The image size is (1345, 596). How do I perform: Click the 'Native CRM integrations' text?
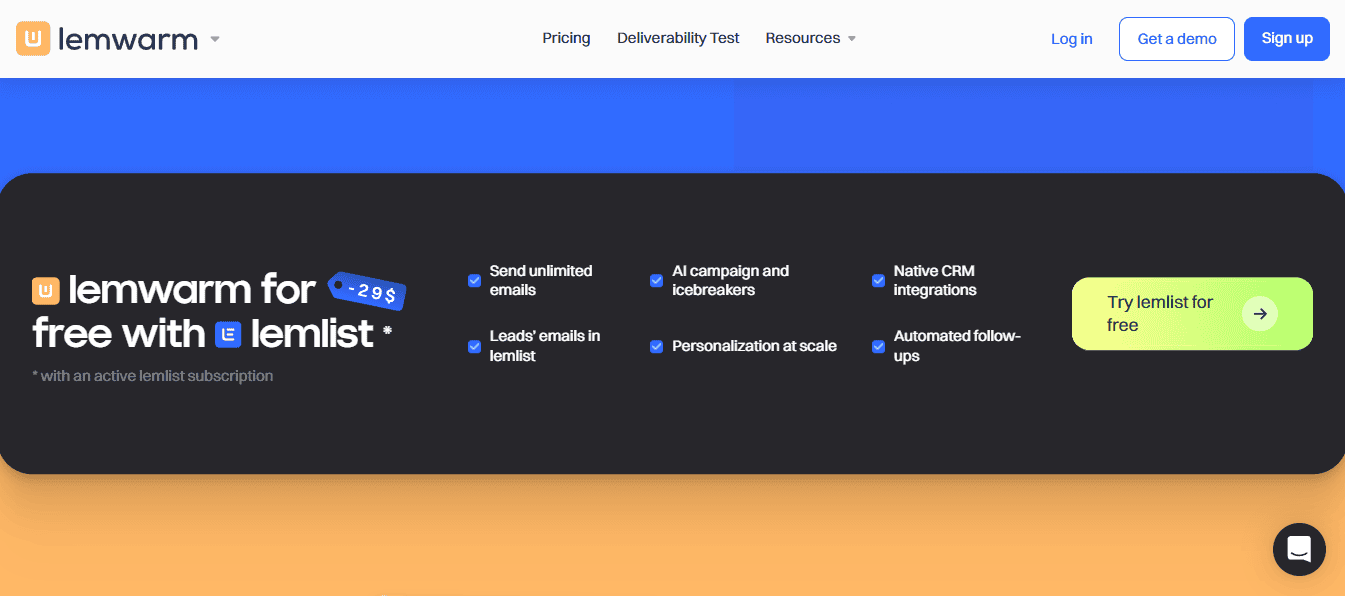[x=935, y=280]
